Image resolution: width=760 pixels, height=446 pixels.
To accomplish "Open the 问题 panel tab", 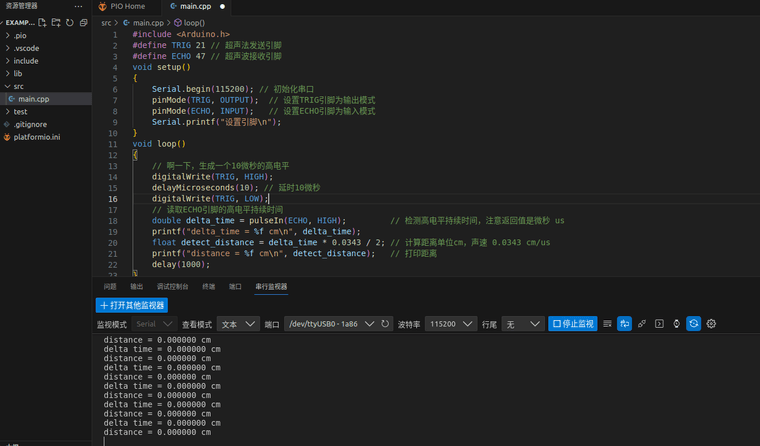I will [x=110, y=287].
